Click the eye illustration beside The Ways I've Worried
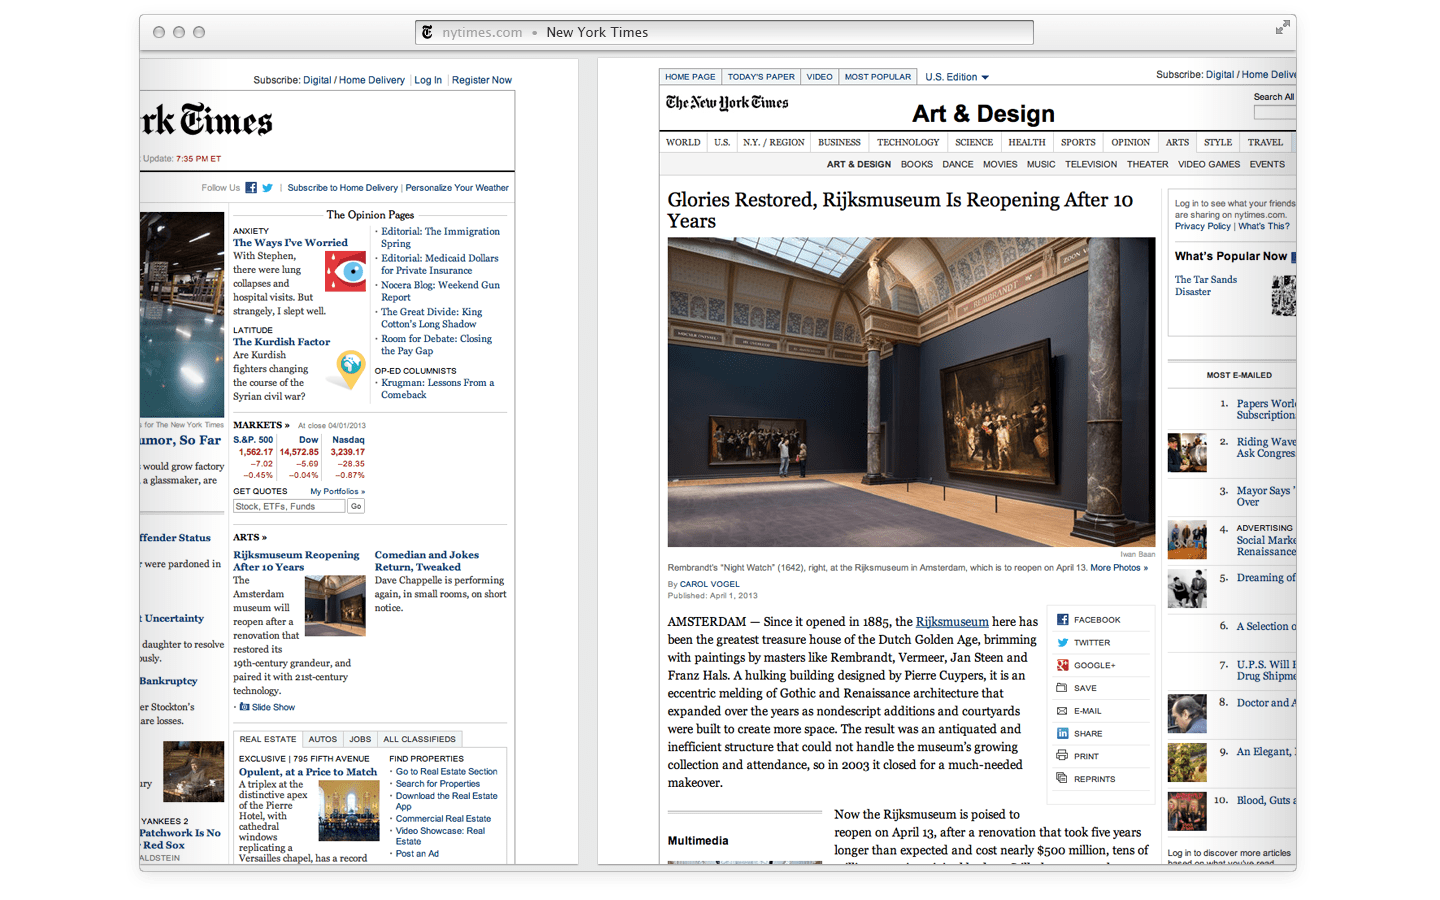 345,271
